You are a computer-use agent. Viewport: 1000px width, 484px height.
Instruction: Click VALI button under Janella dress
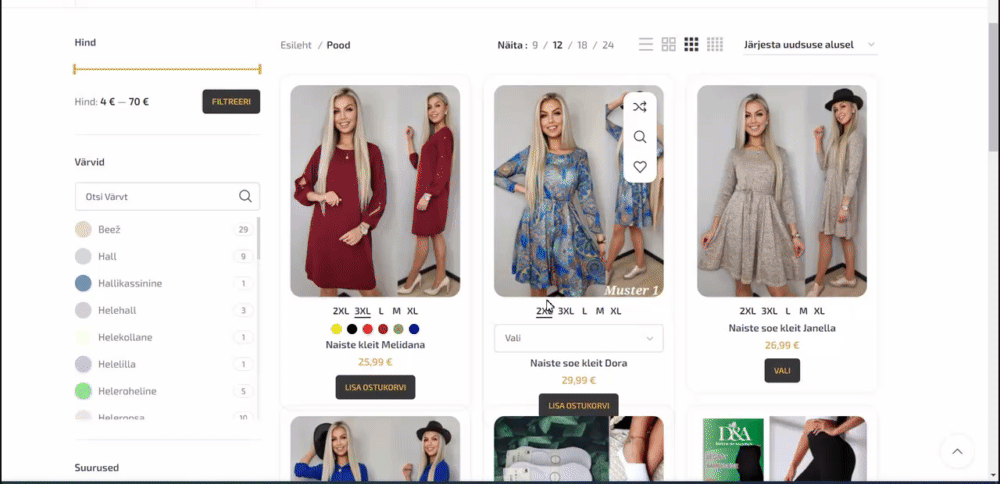782,370
